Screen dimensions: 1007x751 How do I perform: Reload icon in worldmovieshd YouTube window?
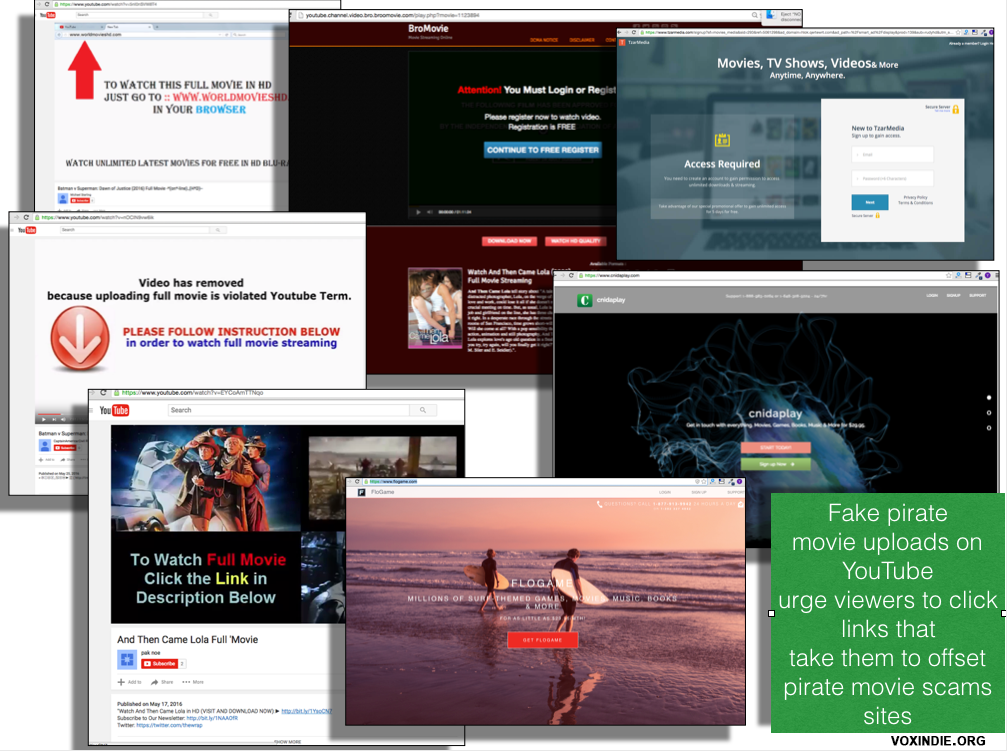[x=47, y=4]
